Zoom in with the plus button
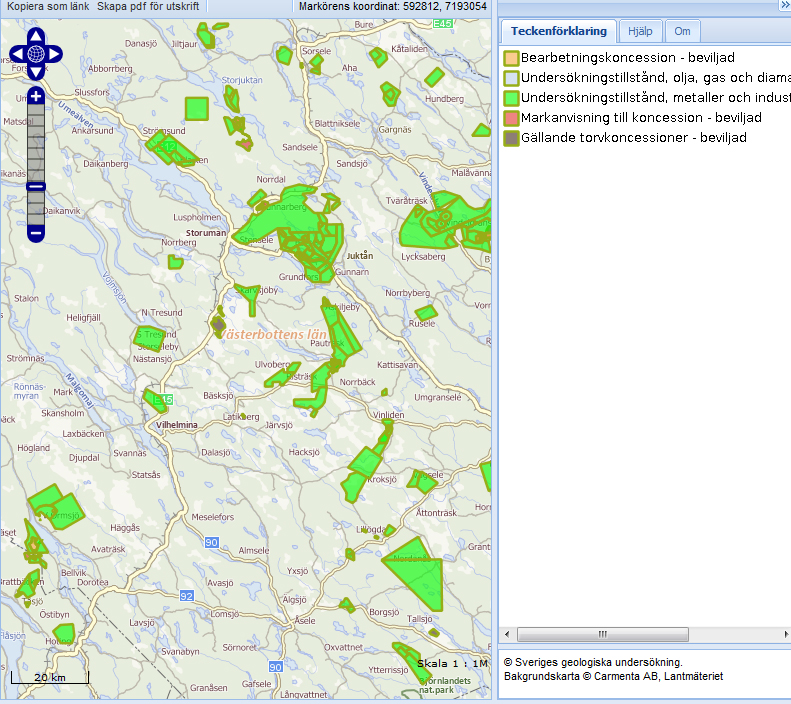Screen dimensions: 791x704 tap(36, 97)
